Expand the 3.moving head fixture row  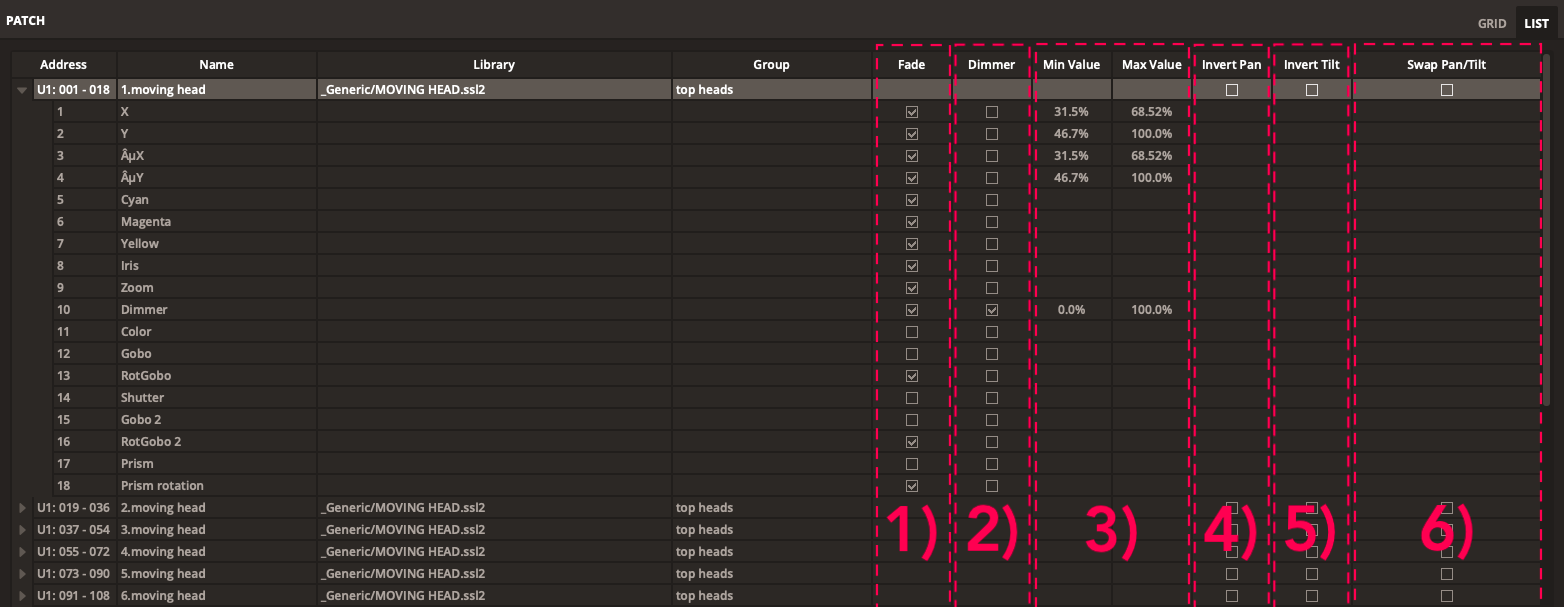click(x=22, y=530)
